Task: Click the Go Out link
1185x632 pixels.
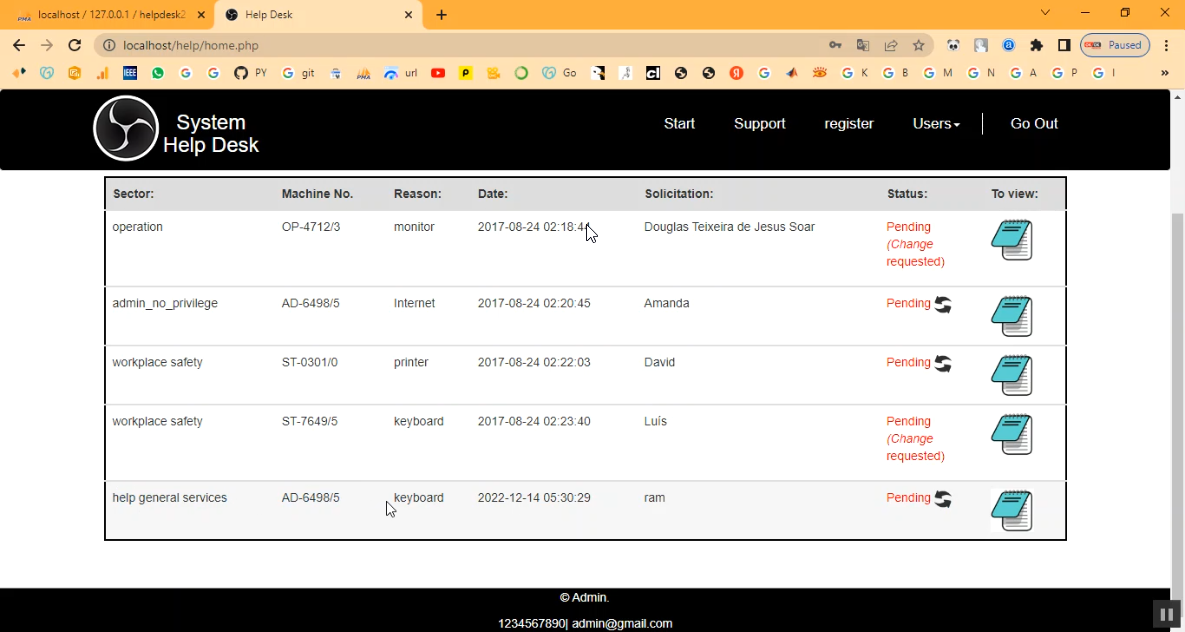Action: [1033, 124]
